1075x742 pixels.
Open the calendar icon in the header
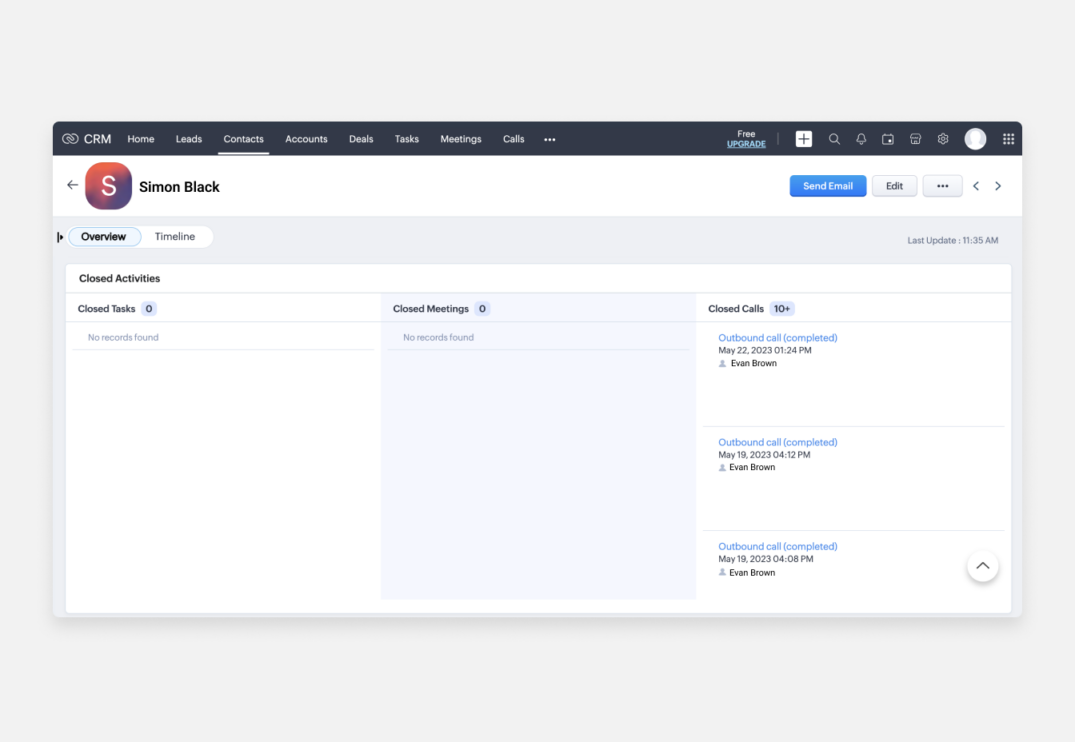(x=888, y=139)
